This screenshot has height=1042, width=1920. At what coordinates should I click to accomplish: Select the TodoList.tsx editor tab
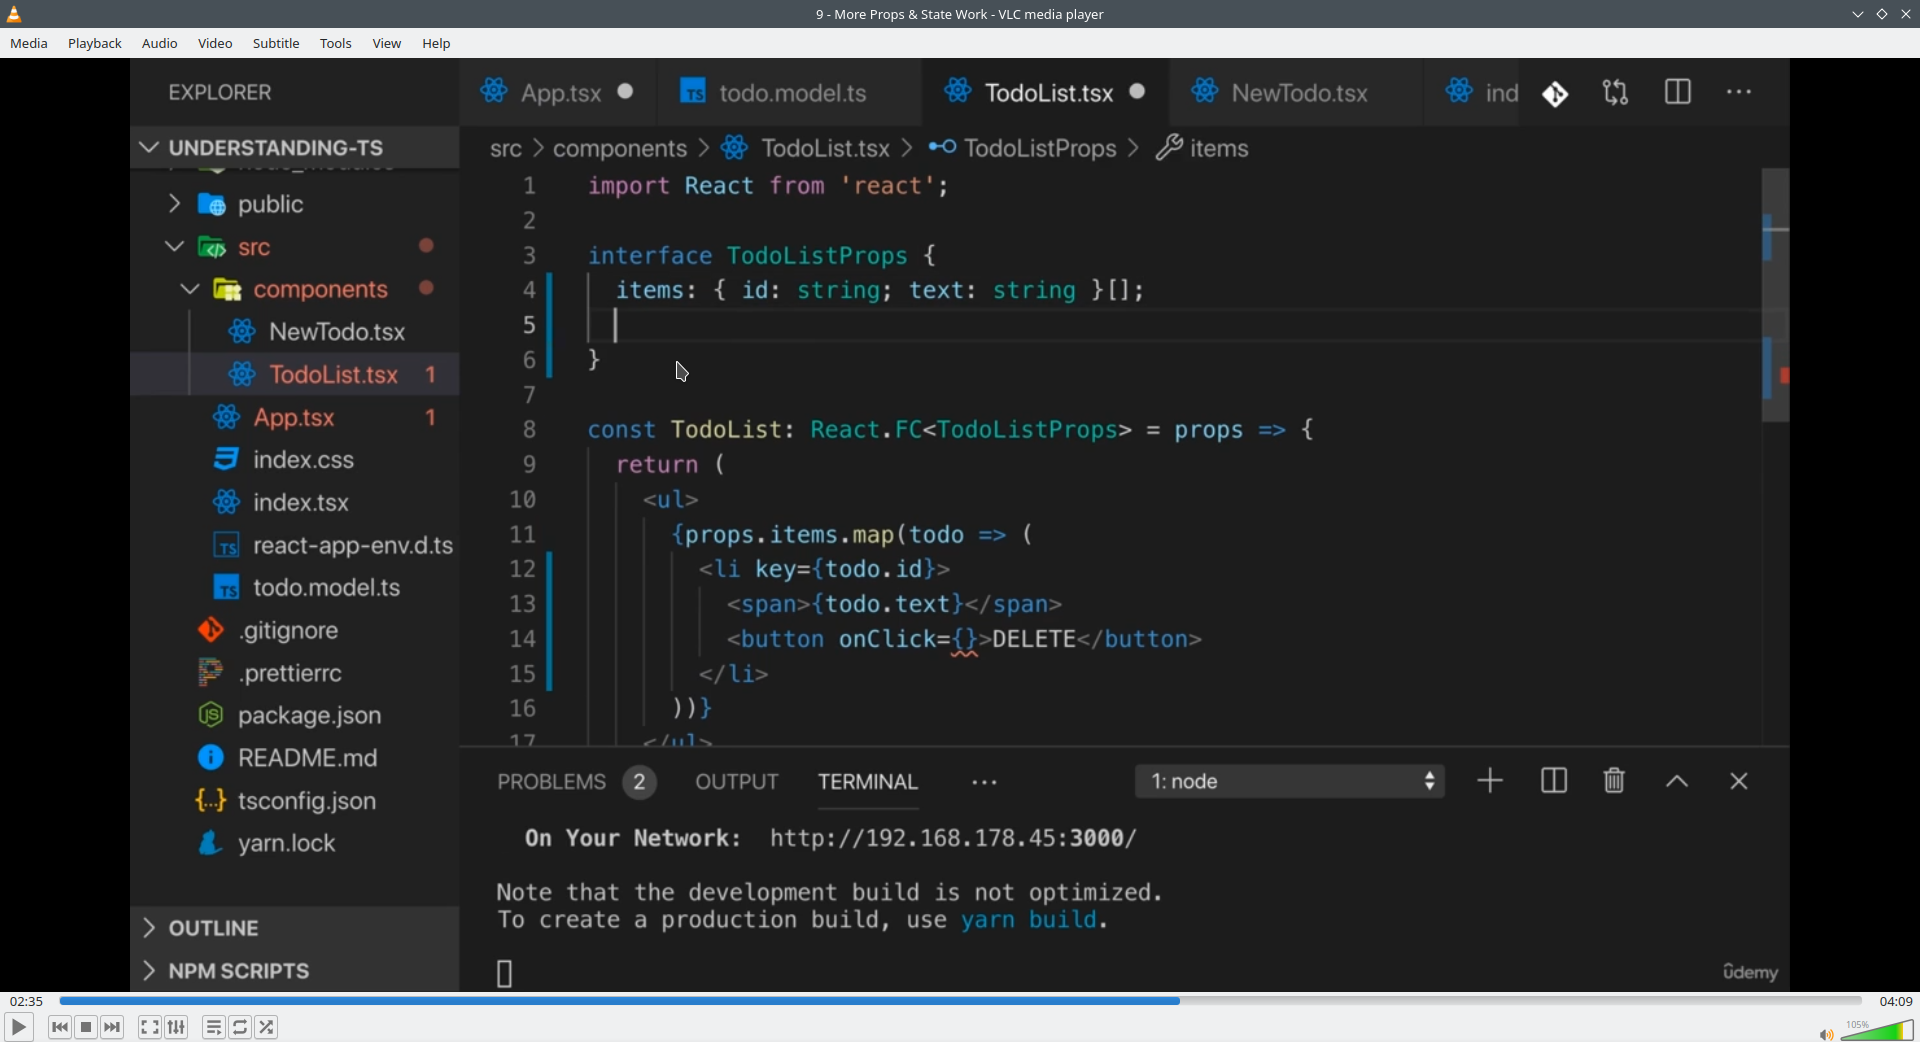point(1045,93)
